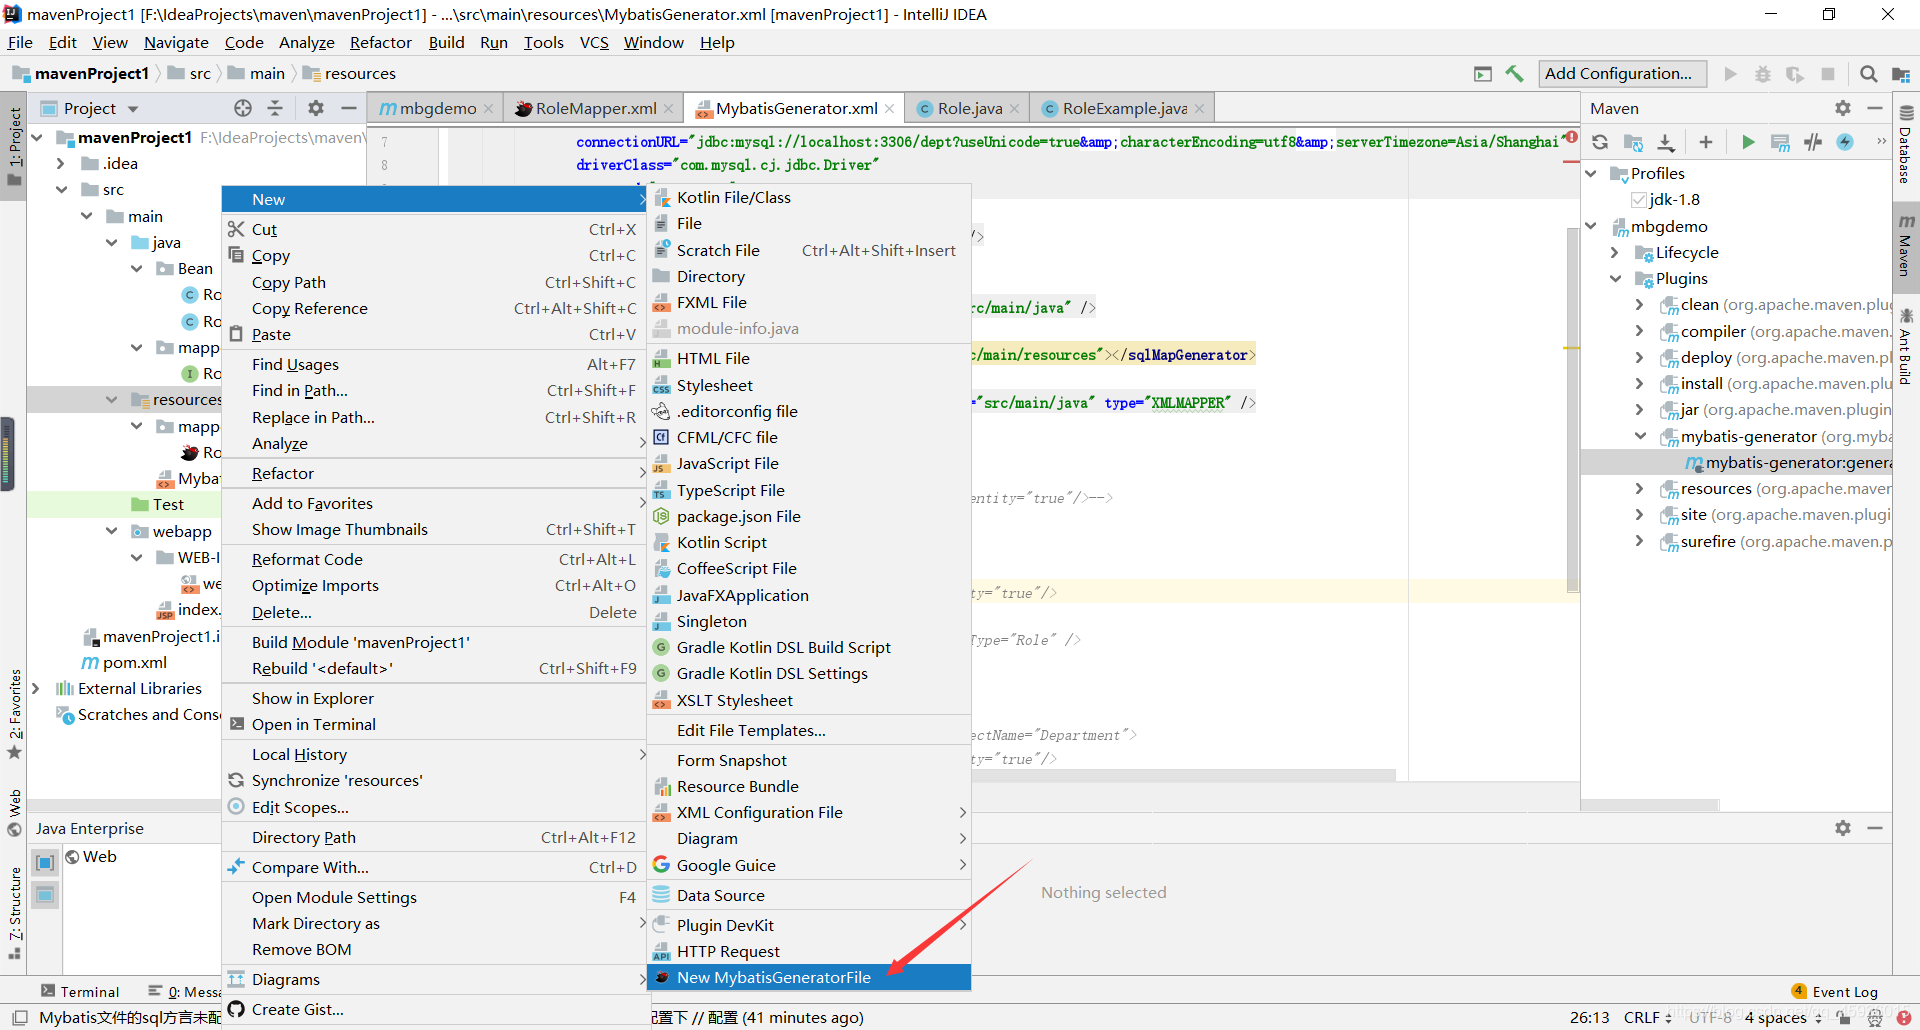This screenshot has height=1030, width=1920.
Task: Click the Maven panel horizontal scrollbar
Action: [x=1651, y=804]
